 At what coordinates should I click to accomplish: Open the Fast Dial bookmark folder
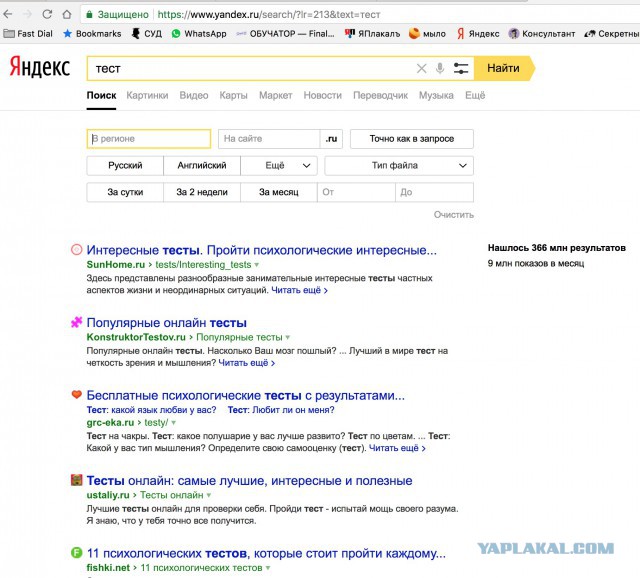coord(28,33)
